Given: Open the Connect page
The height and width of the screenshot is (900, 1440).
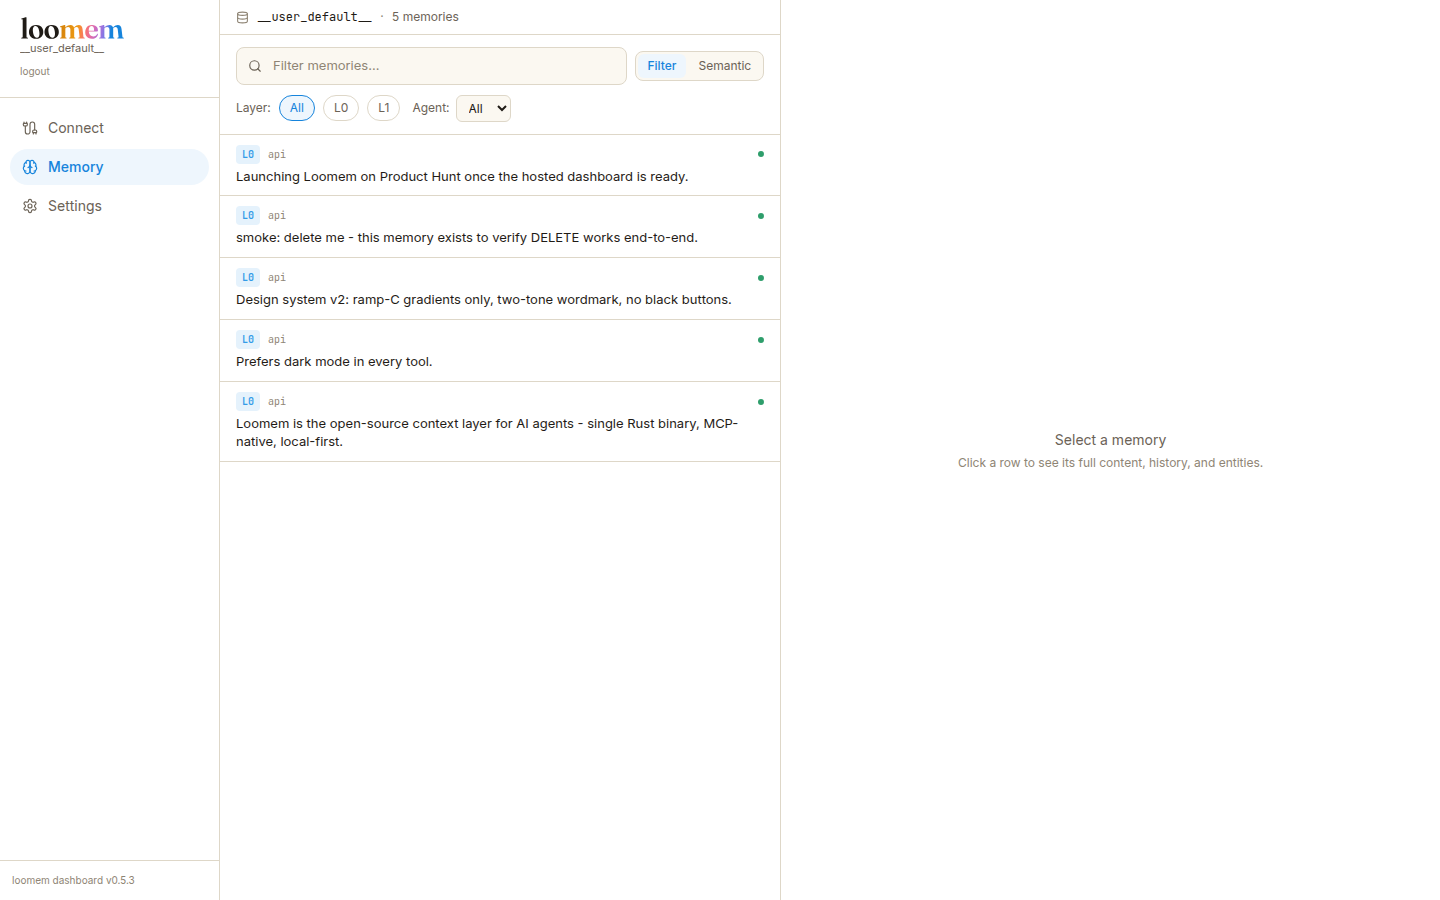Looking at the screenshot, I should 109,128.
